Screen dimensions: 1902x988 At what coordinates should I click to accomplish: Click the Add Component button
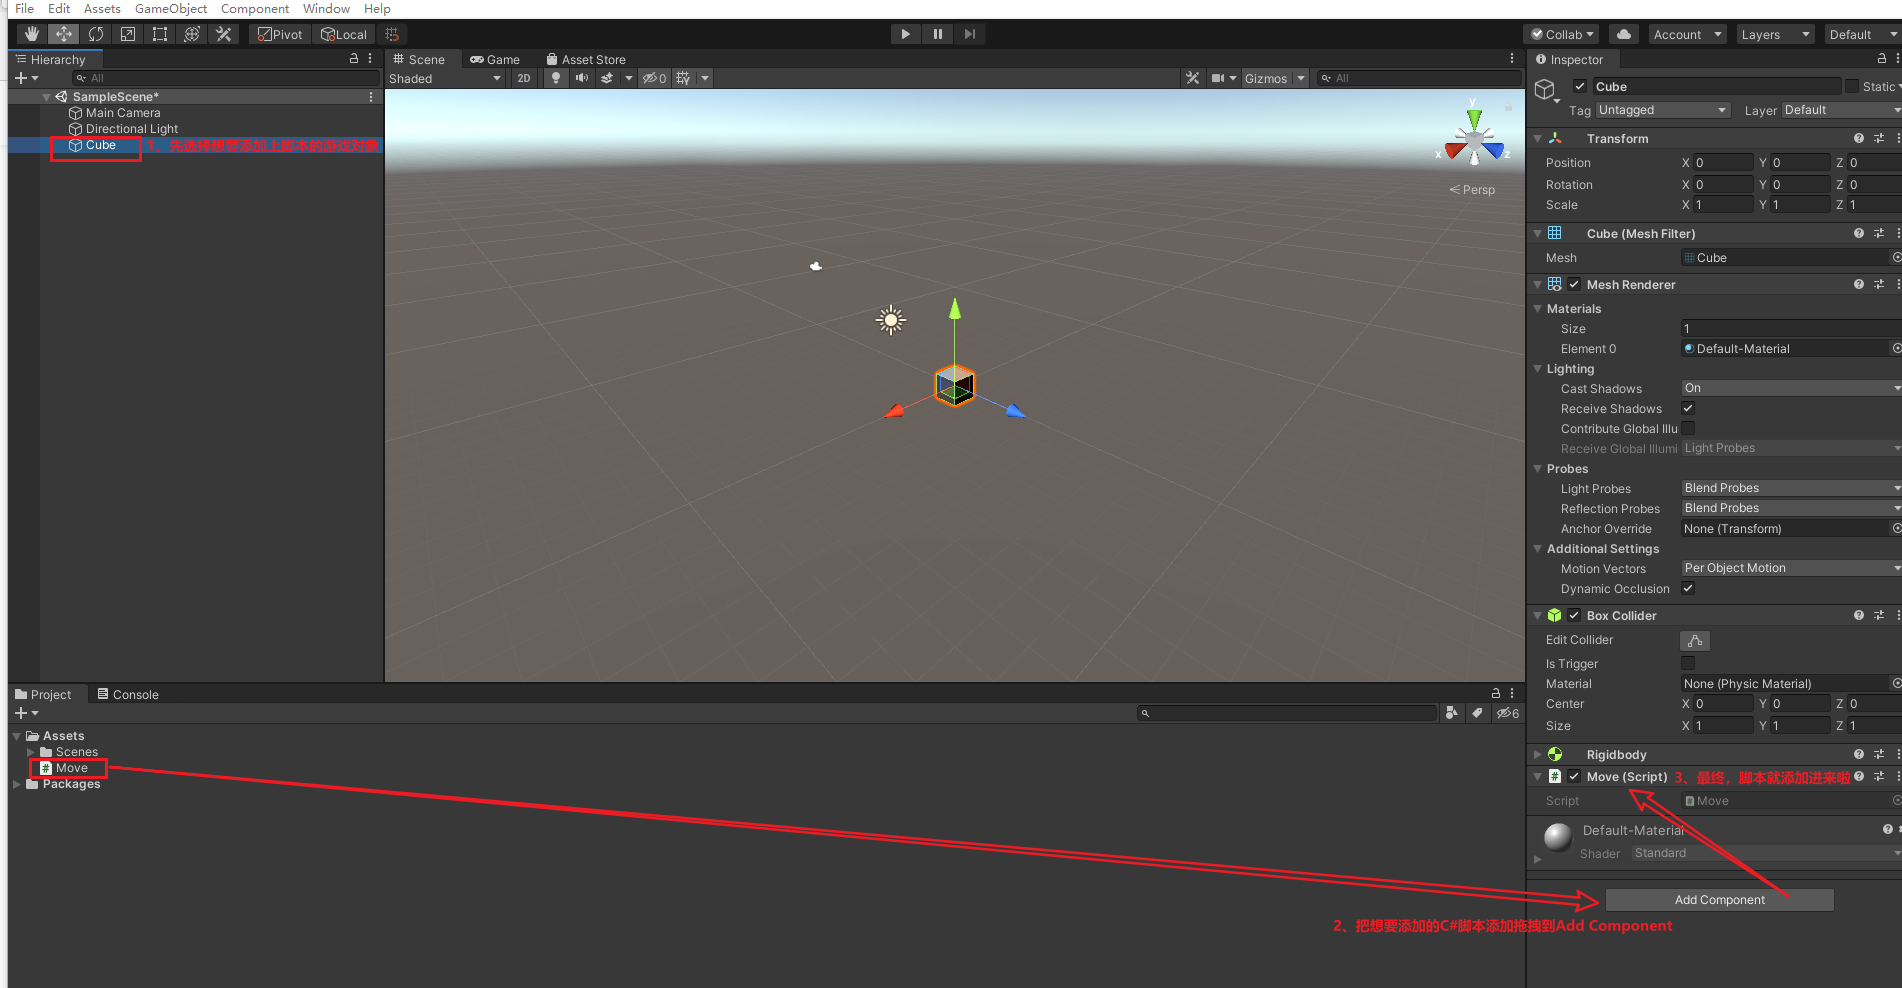coord(1719,900)
